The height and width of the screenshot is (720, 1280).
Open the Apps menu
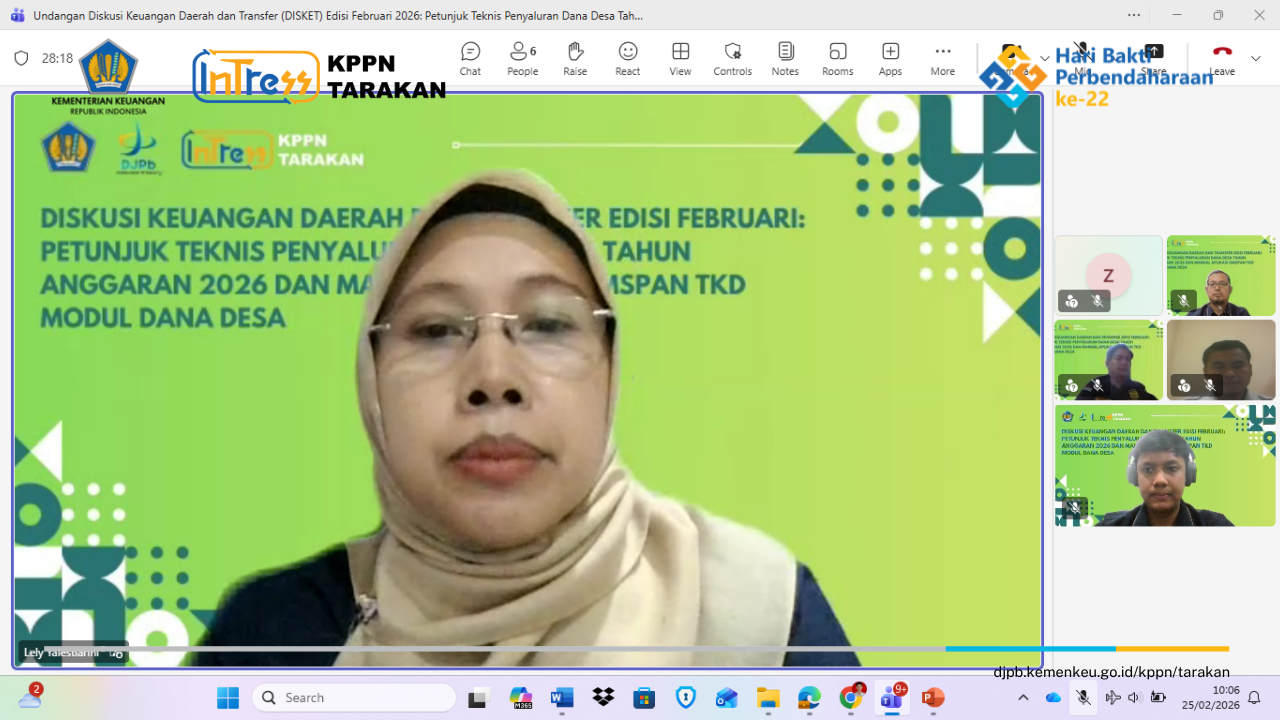click(x=890, y=58)
